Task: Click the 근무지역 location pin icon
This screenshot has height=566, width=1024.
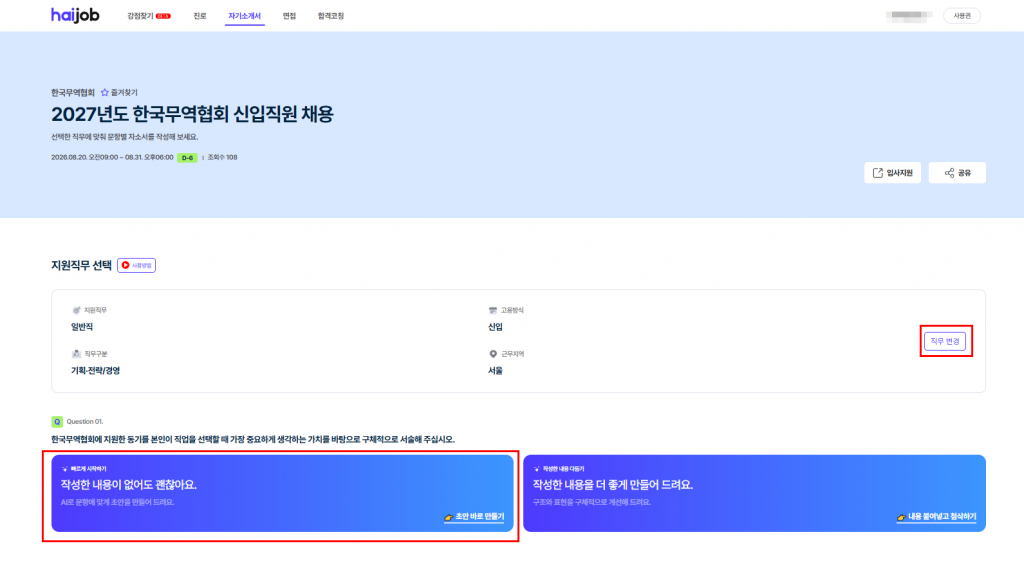Action: [493, 354]
